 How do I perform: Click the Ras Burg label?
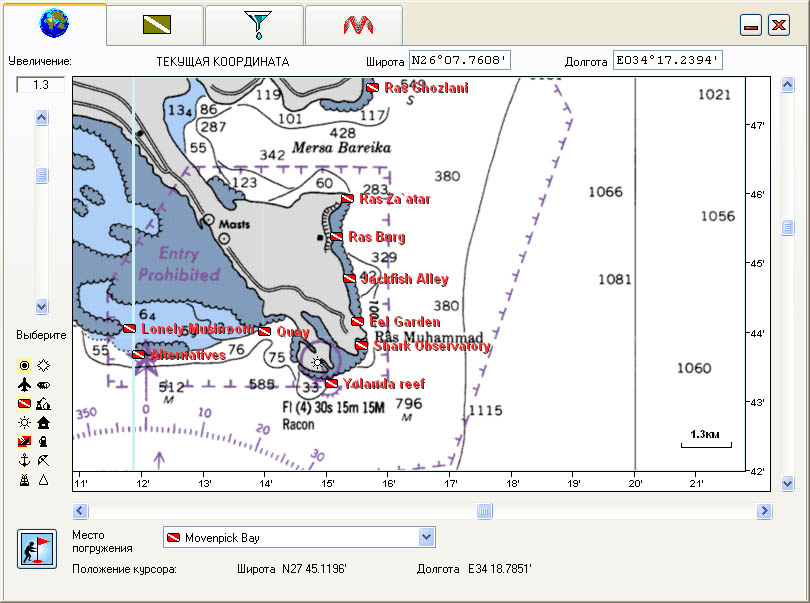(x=377, y=237)
